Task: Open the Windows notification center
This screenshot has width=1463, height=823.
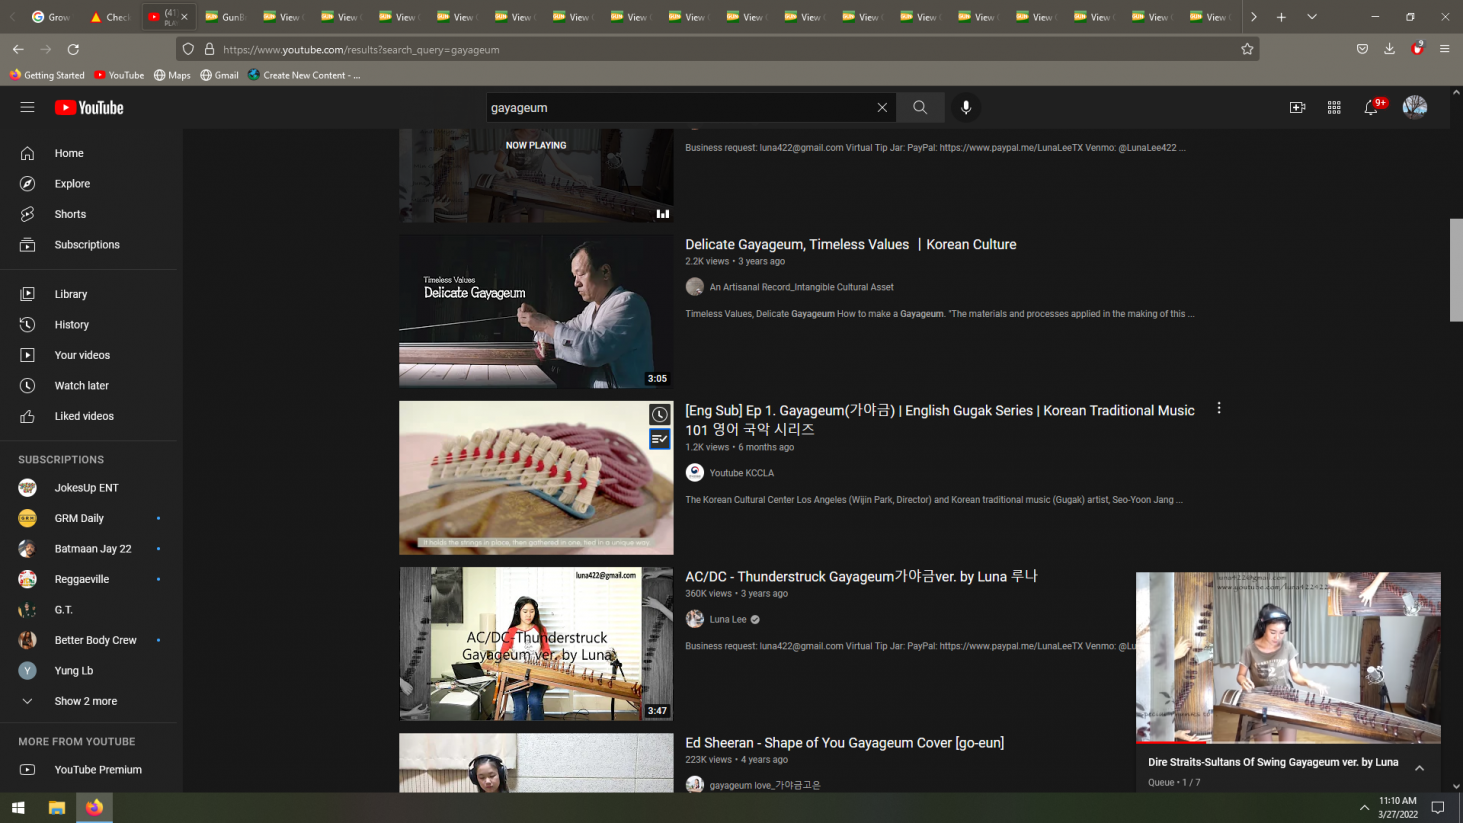Action: click(1438, 808)
